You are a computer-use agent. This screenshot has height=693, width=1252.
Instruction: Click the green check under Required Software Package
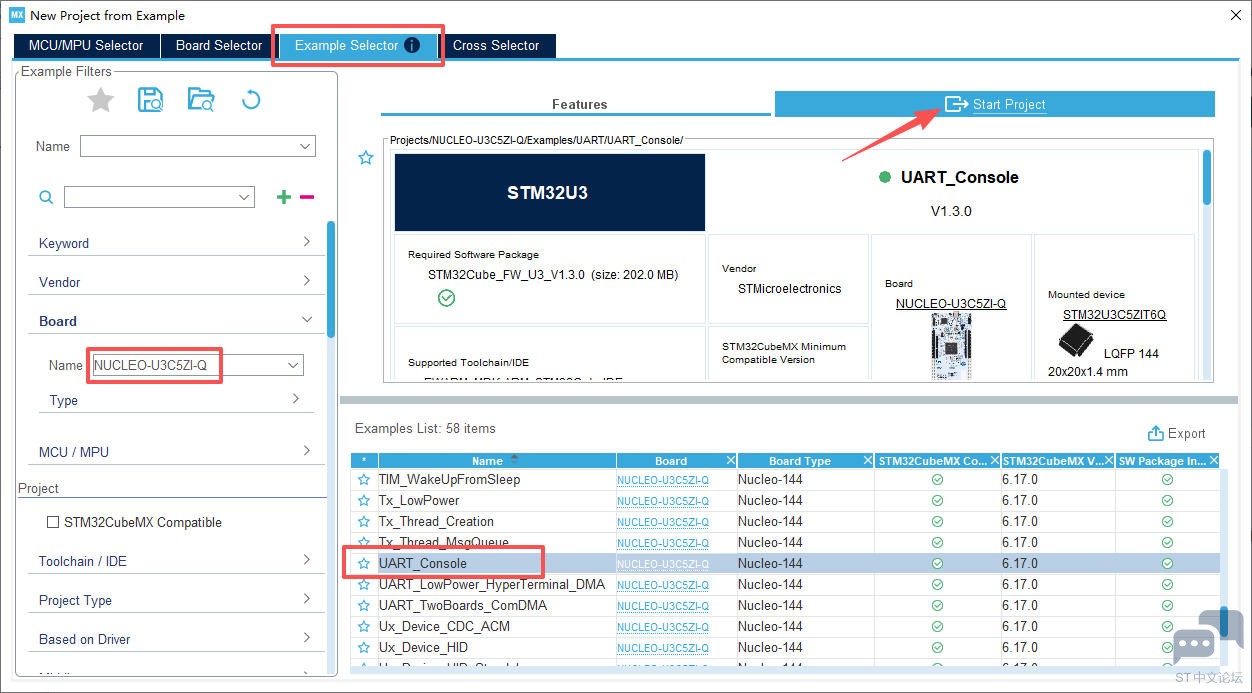[447, 298]
